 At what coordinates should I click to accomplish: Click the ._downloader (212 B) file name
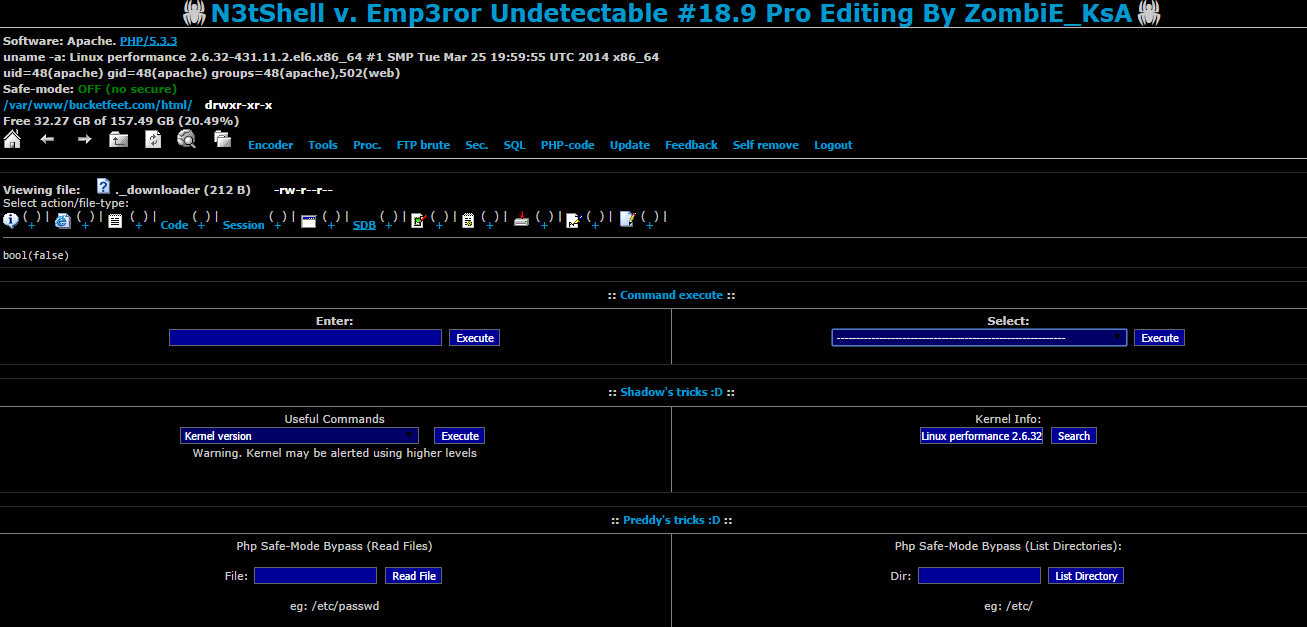[x=183, y=190]
